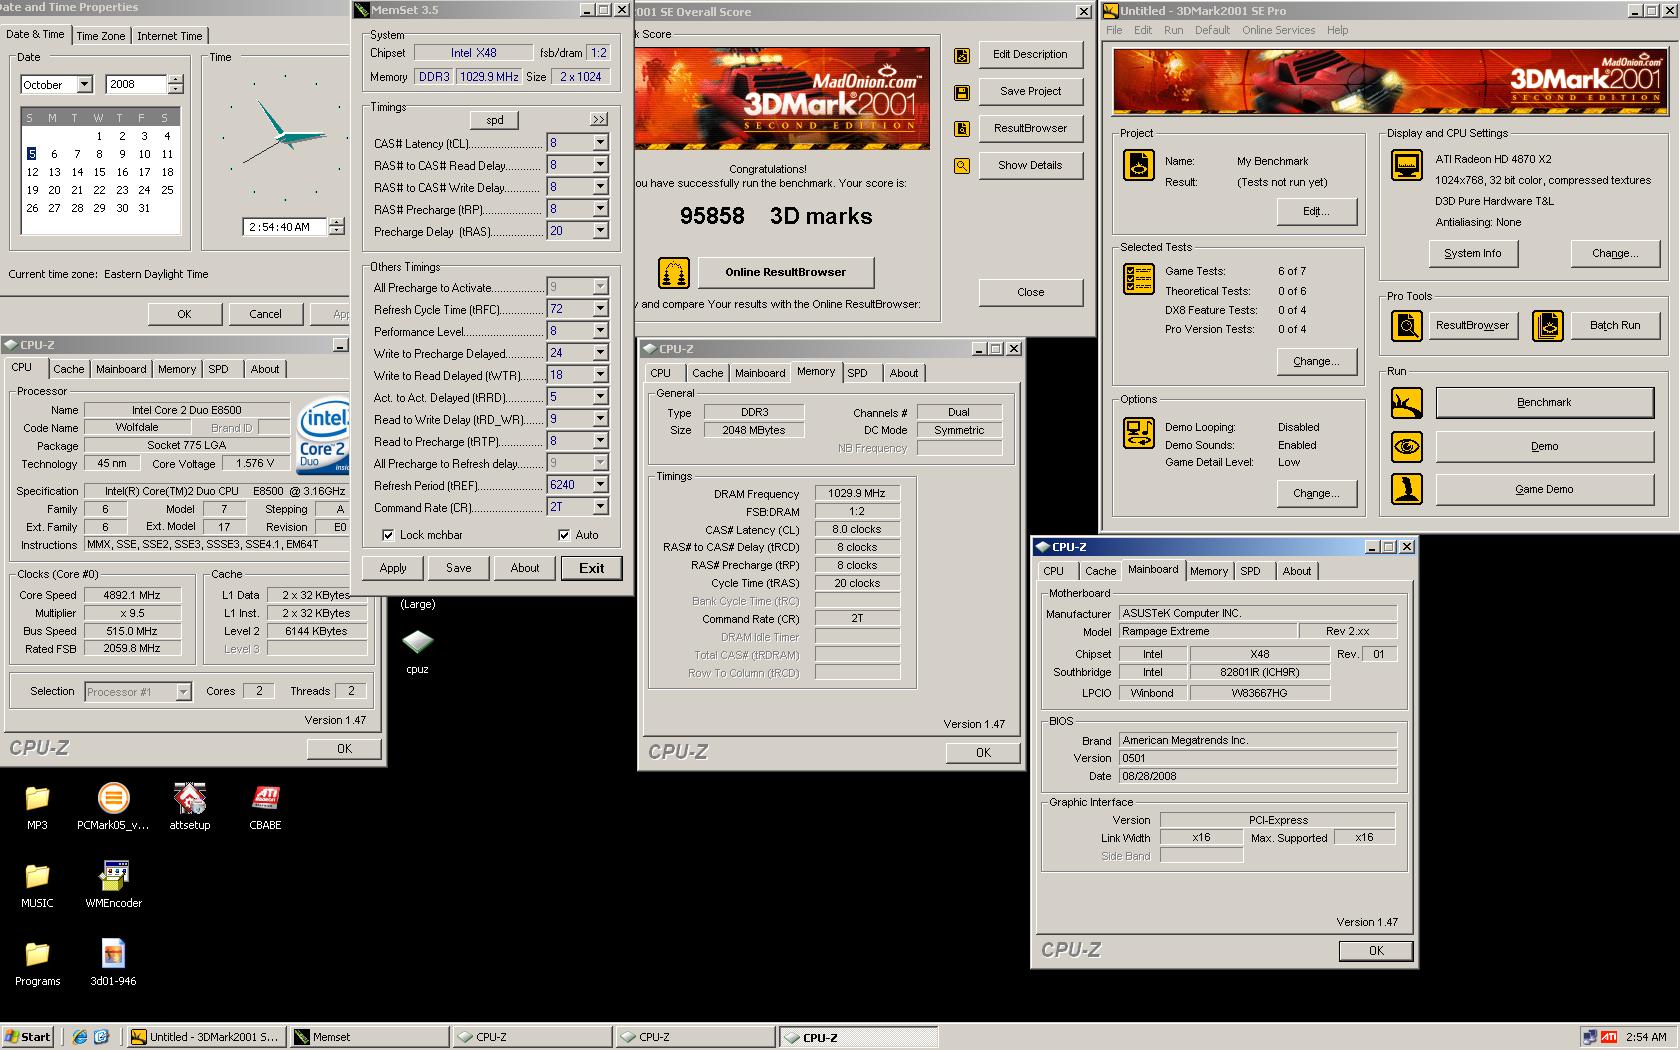Switch to the Internet Time tab
1680x1050 pixels.
click(170, 36)
